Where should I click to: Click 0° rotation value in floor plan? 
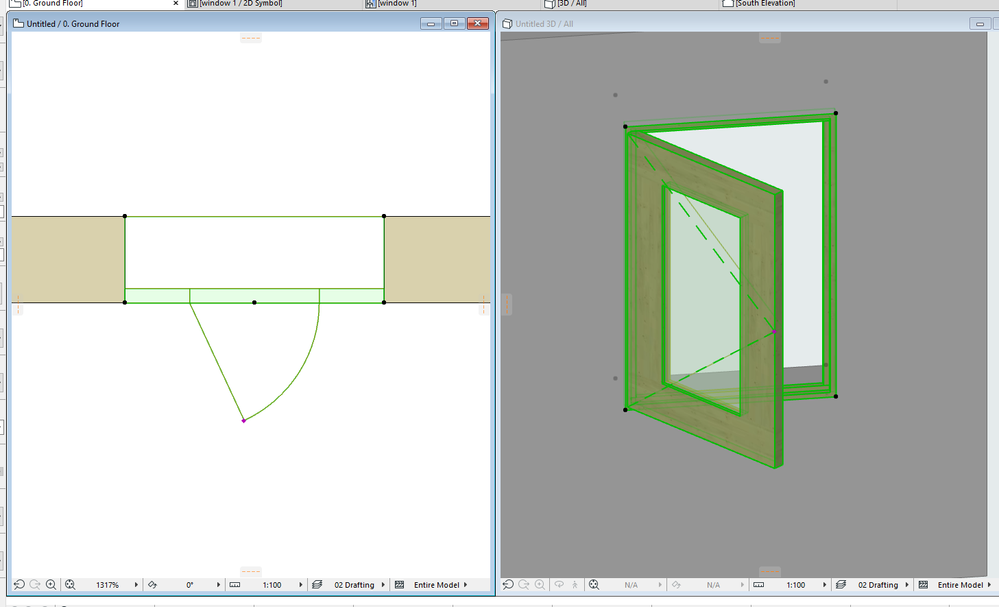[190, 585]
